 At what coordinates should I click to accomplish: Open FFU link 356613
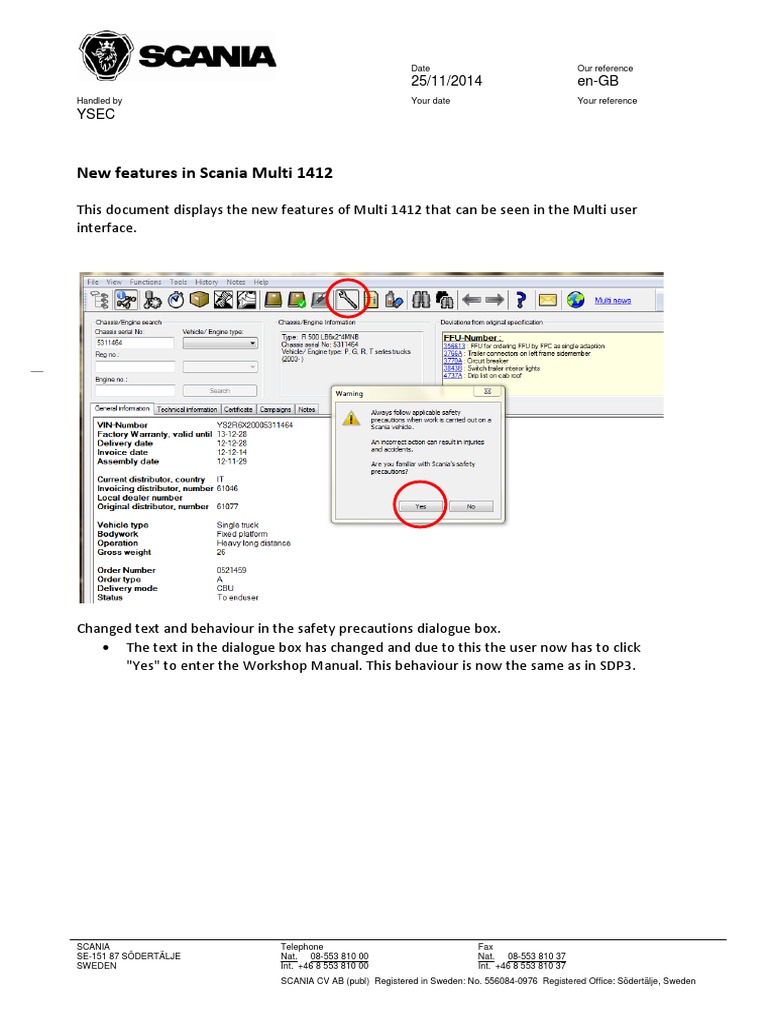point(454,345)
